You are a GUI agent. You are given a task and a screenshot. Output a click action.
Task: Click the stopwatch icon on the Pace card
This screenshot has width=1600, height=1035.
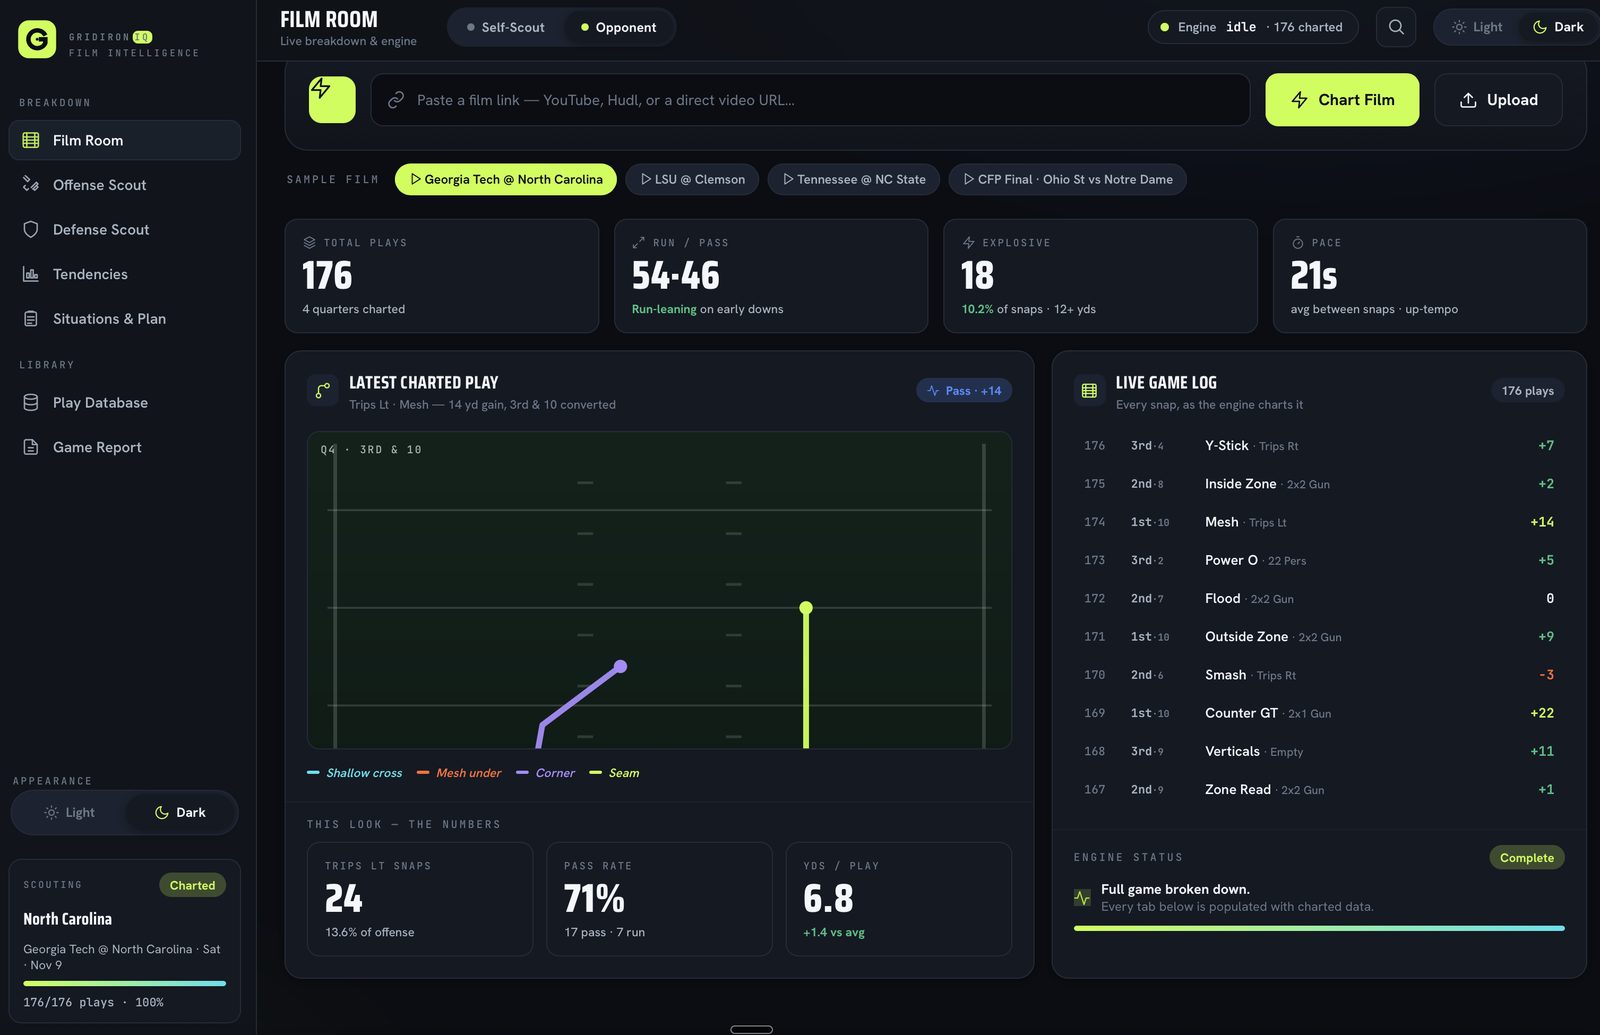pyautogui.click(x=1298, y=243)
